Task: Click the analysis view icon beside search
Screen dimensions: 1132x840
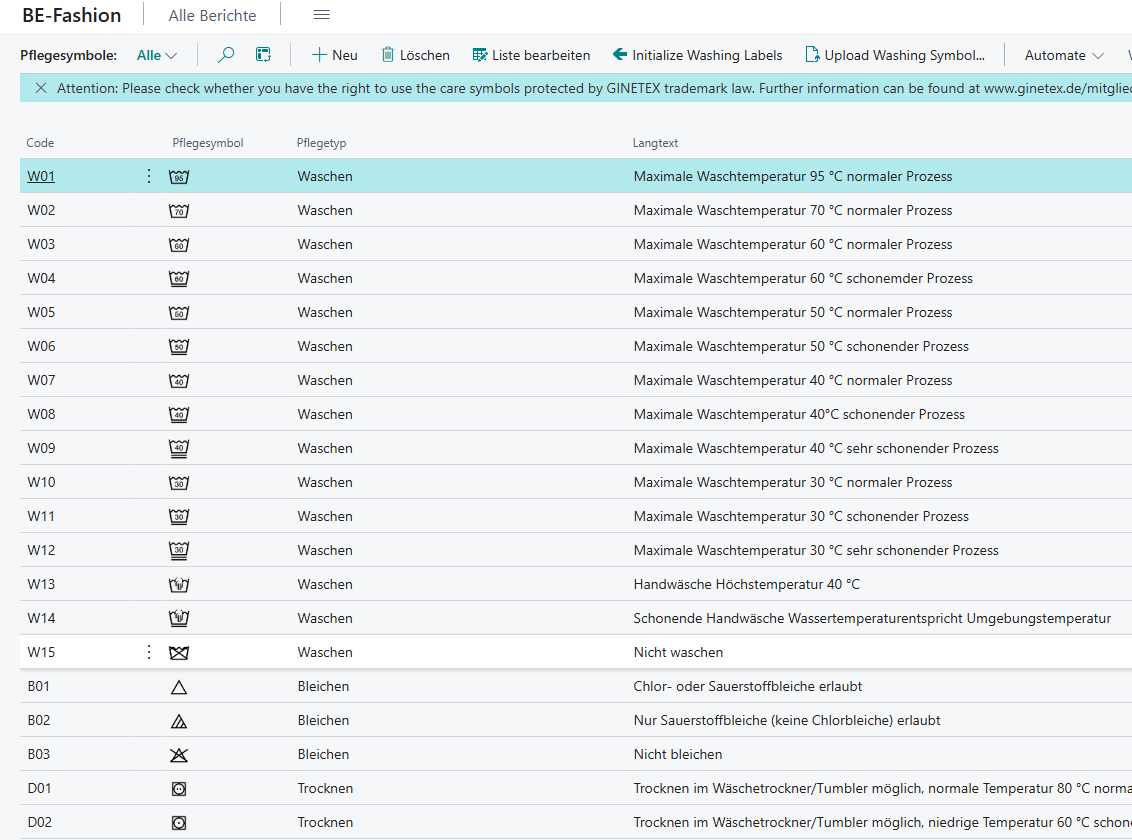Action: 263,55
